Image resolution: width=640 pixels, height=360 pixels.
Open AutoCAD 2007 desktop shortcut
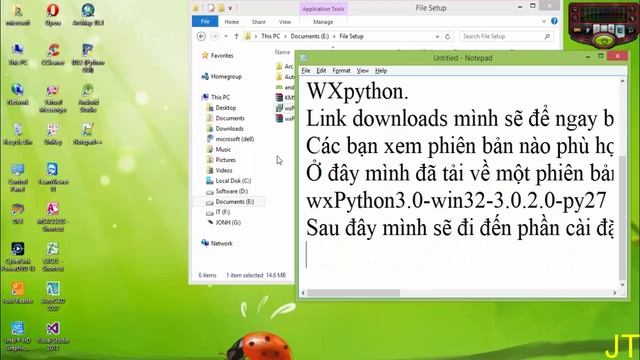(53, 296)
